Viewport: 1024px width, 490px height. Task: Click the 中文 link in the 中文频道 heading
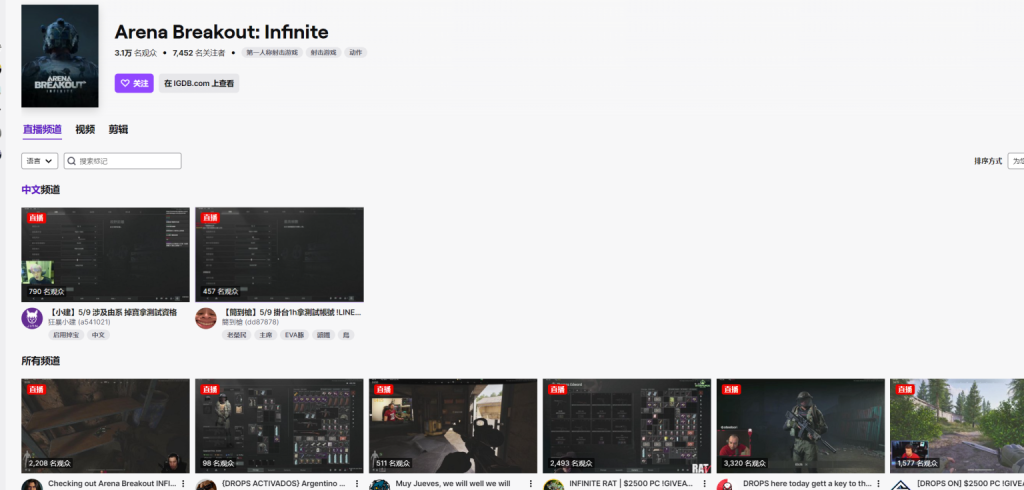point(31,189)
